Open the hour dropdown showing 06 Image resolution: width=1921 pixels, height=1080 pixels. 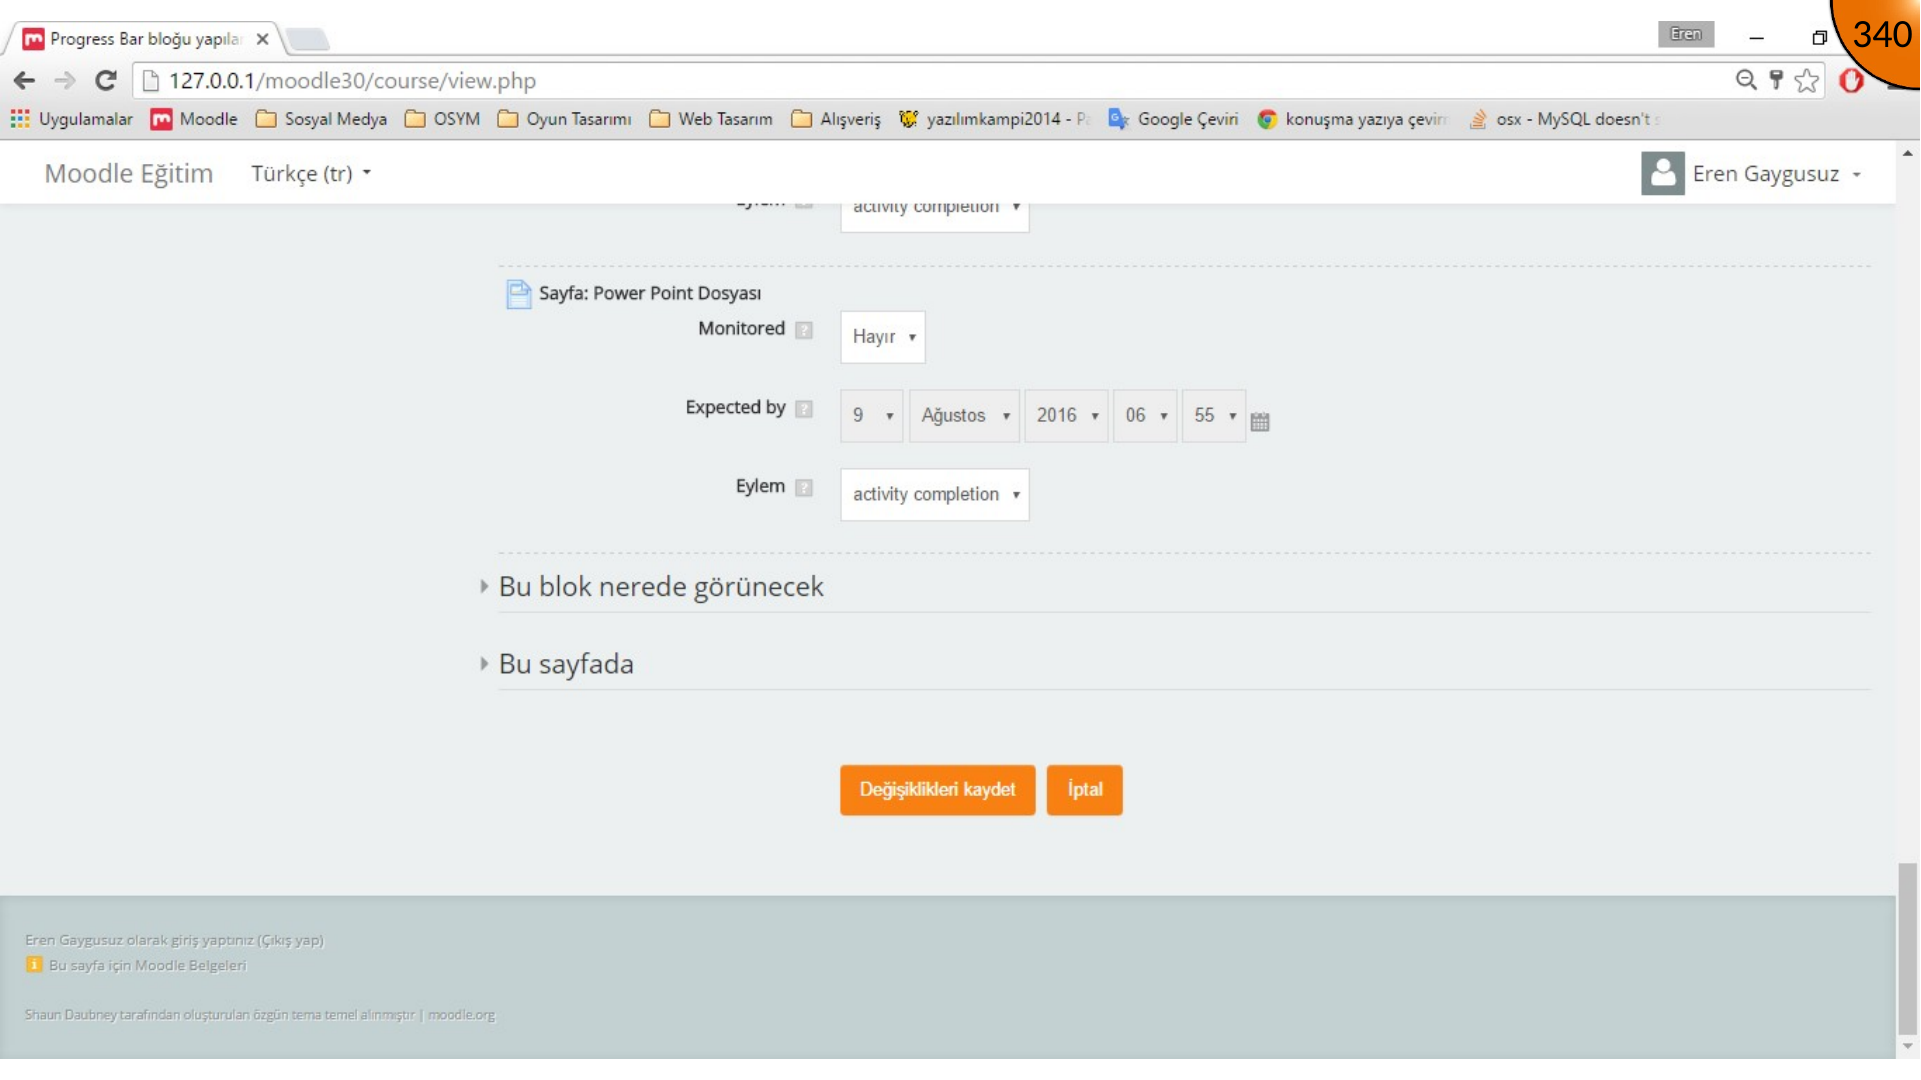(1145, 416)
